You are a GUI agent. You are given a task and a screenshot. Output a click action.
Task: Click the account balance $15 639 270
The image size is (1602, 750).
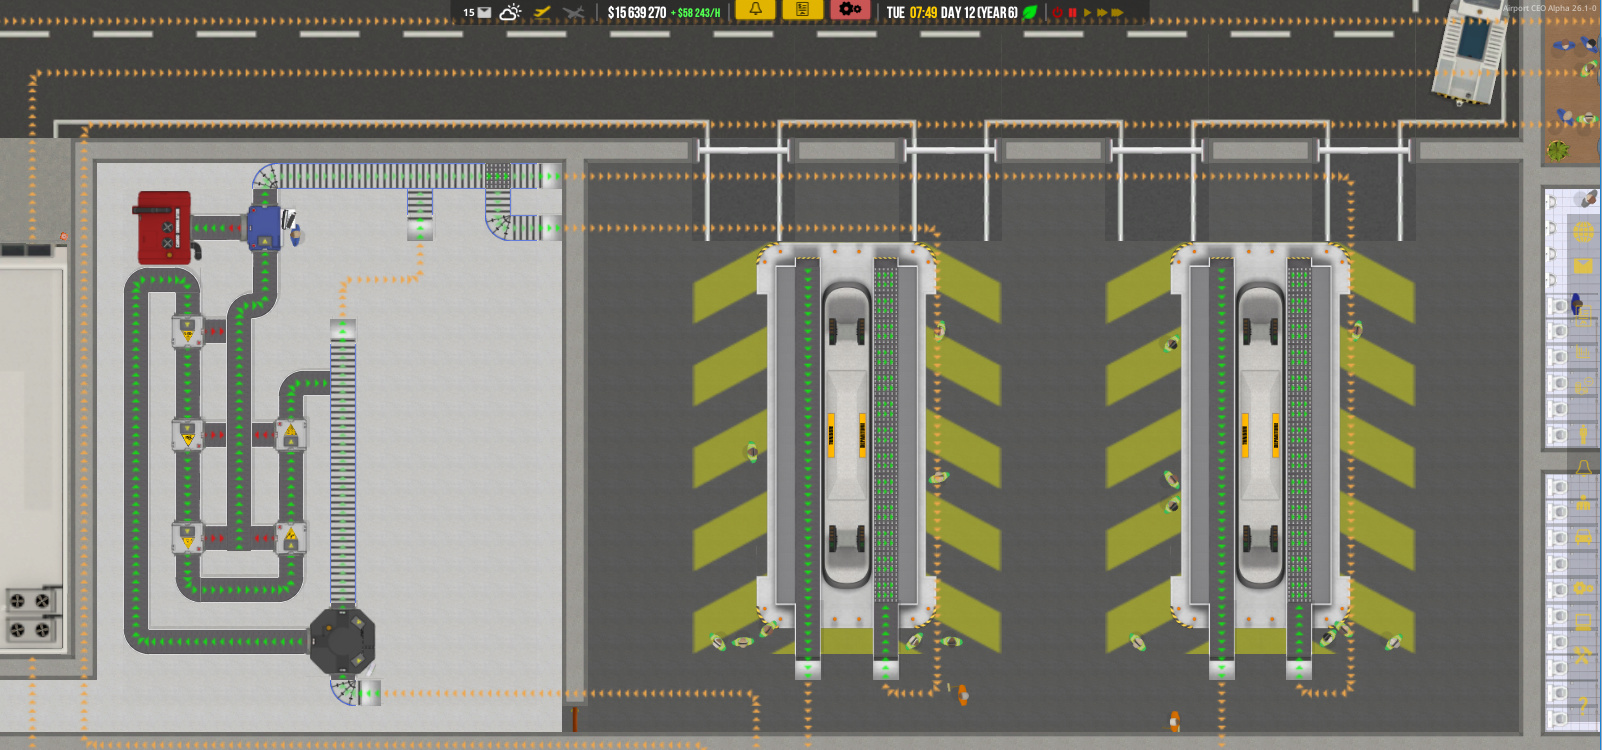pos(636,13)
